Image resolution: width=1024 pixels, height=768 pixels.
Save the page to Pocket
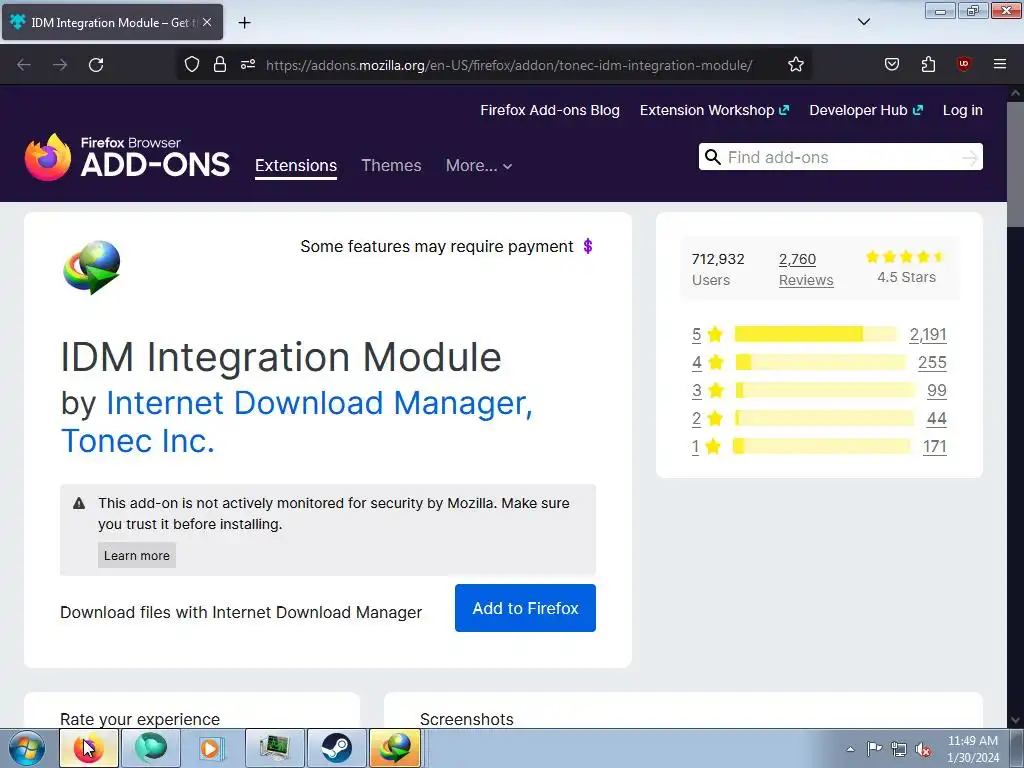[x=891, y=64]
